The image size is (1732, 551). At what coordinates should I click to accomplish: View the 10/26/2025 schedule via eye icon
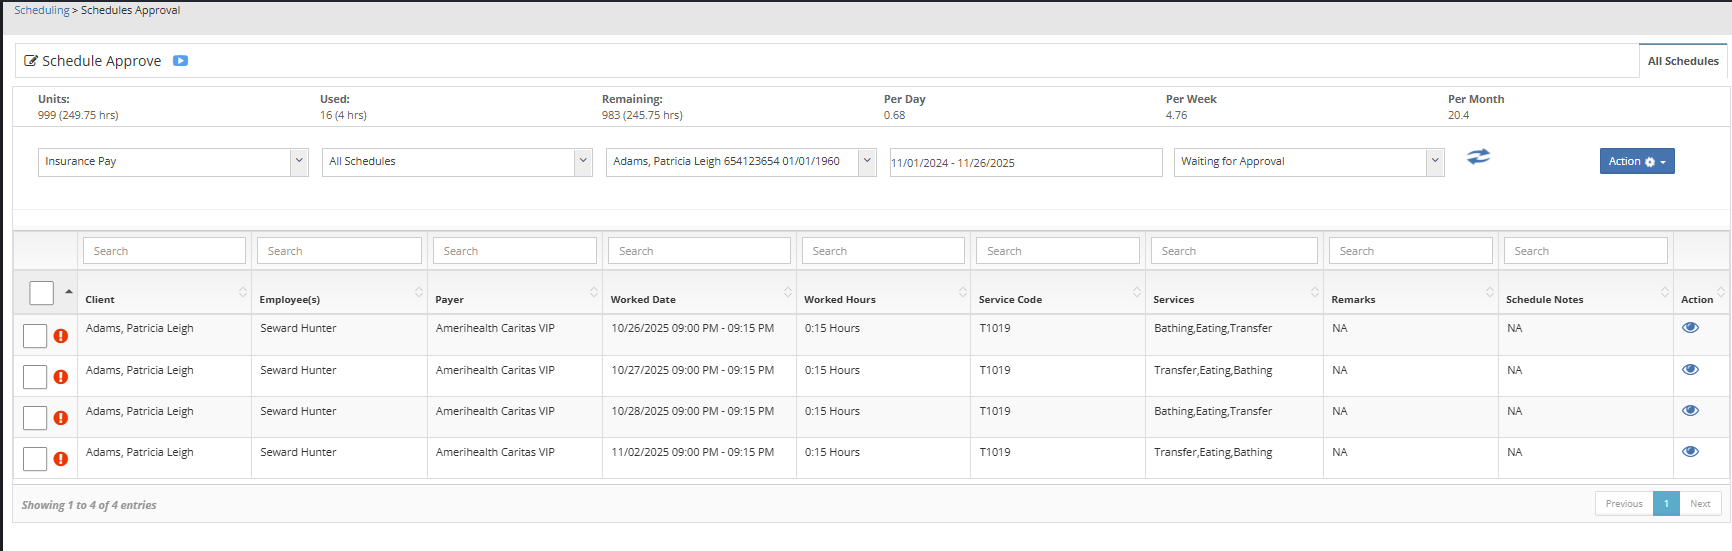pyautogui.click(x=1690, y=328)
